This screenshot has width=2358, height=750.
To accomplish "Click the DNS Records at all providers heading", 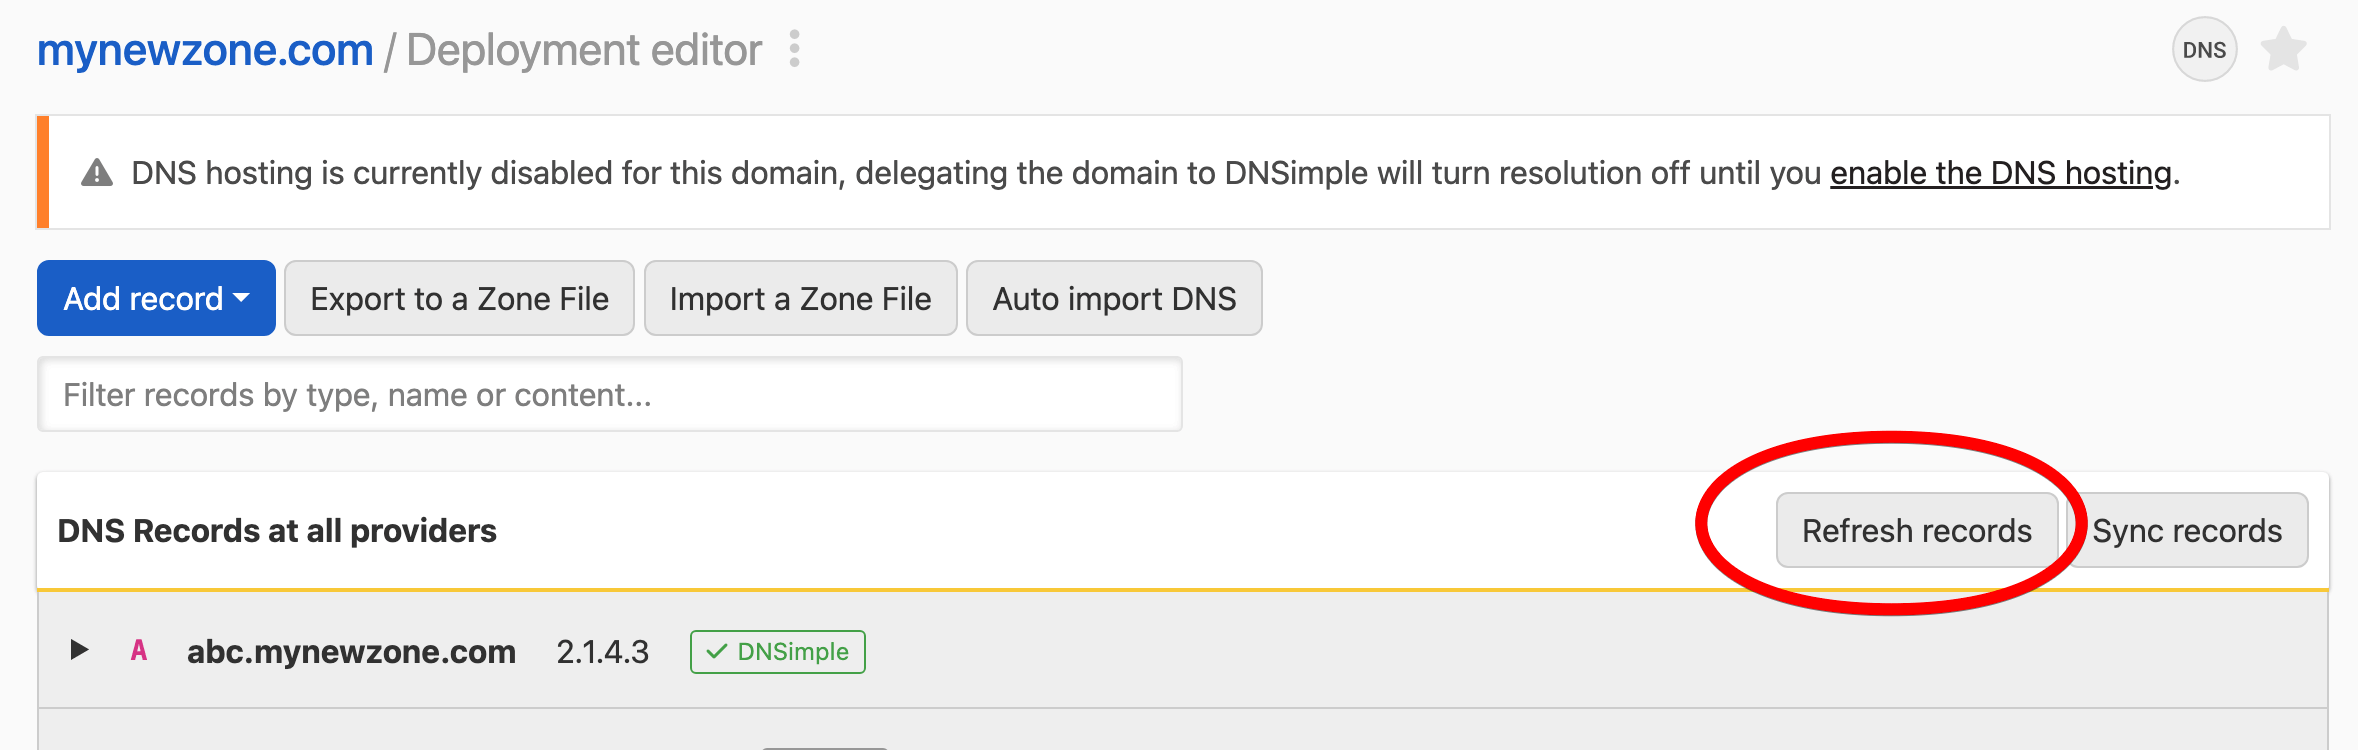I will pyautogui.click(x=277, y=530).
